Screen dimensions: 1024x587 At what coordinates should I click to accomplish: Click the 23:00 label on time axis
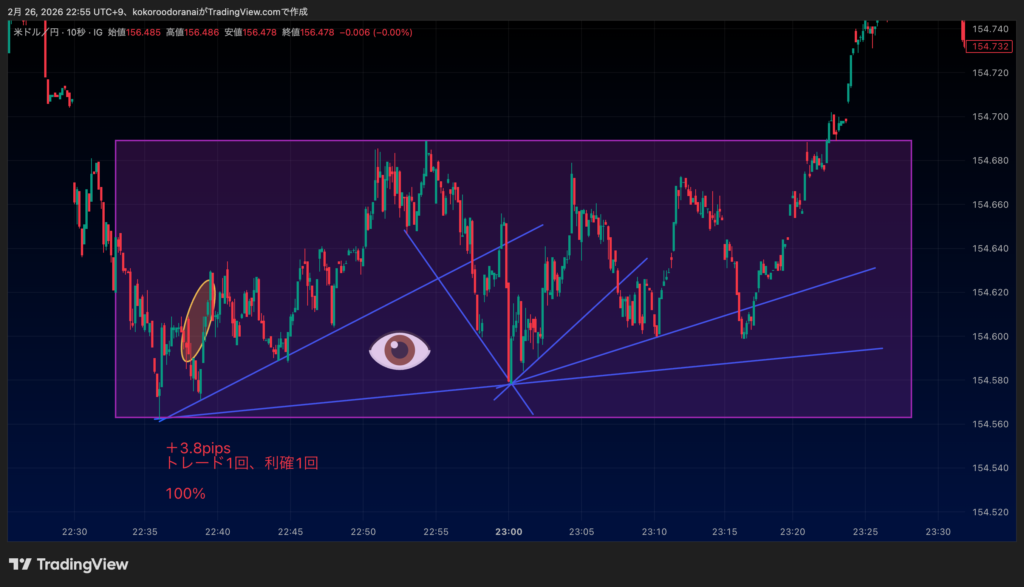click(509, 531)
